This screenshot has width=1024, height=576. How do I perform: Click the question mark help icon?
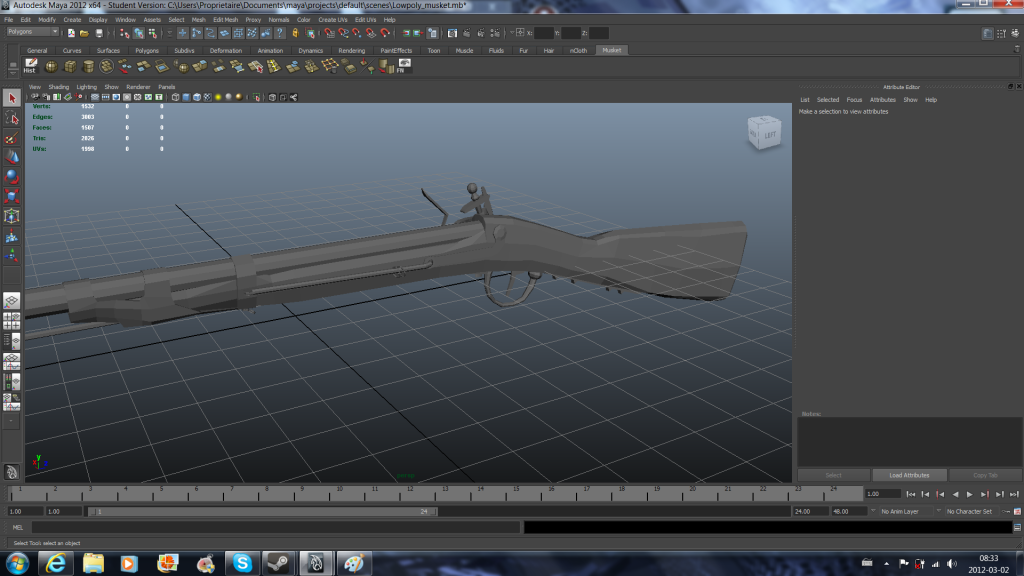tap(280, 33)
